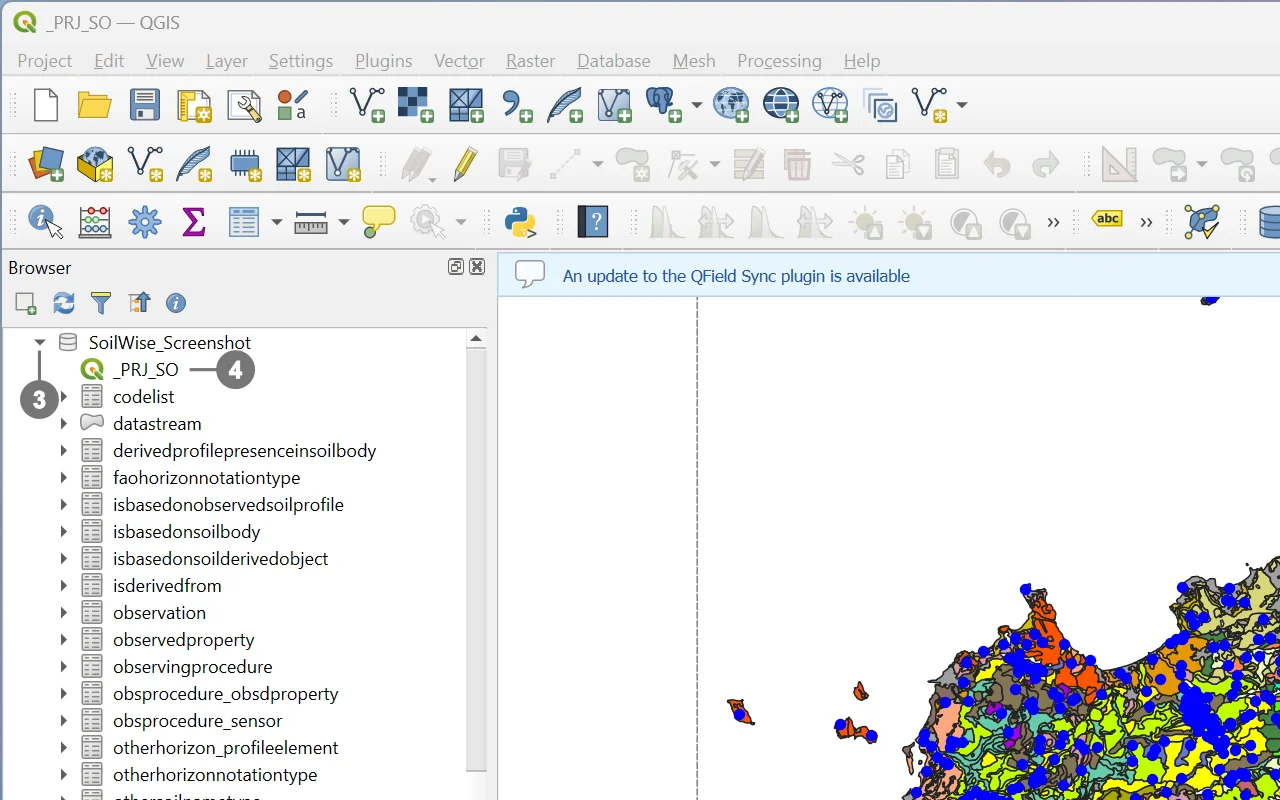
Task: Open the _PRJ_SO project item
Action: click(145, 370)
